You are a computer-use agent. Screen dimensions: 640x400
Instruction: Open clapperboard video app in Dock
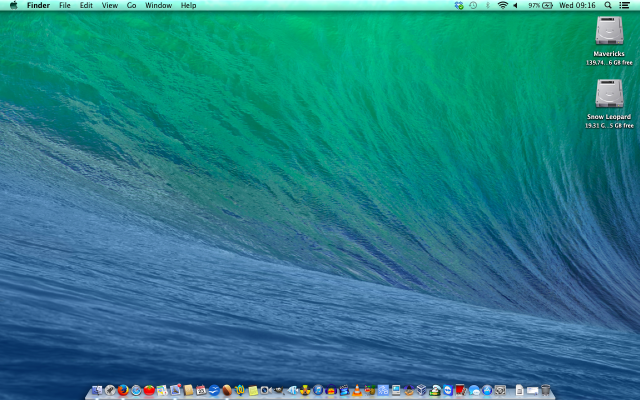point(344,390)
